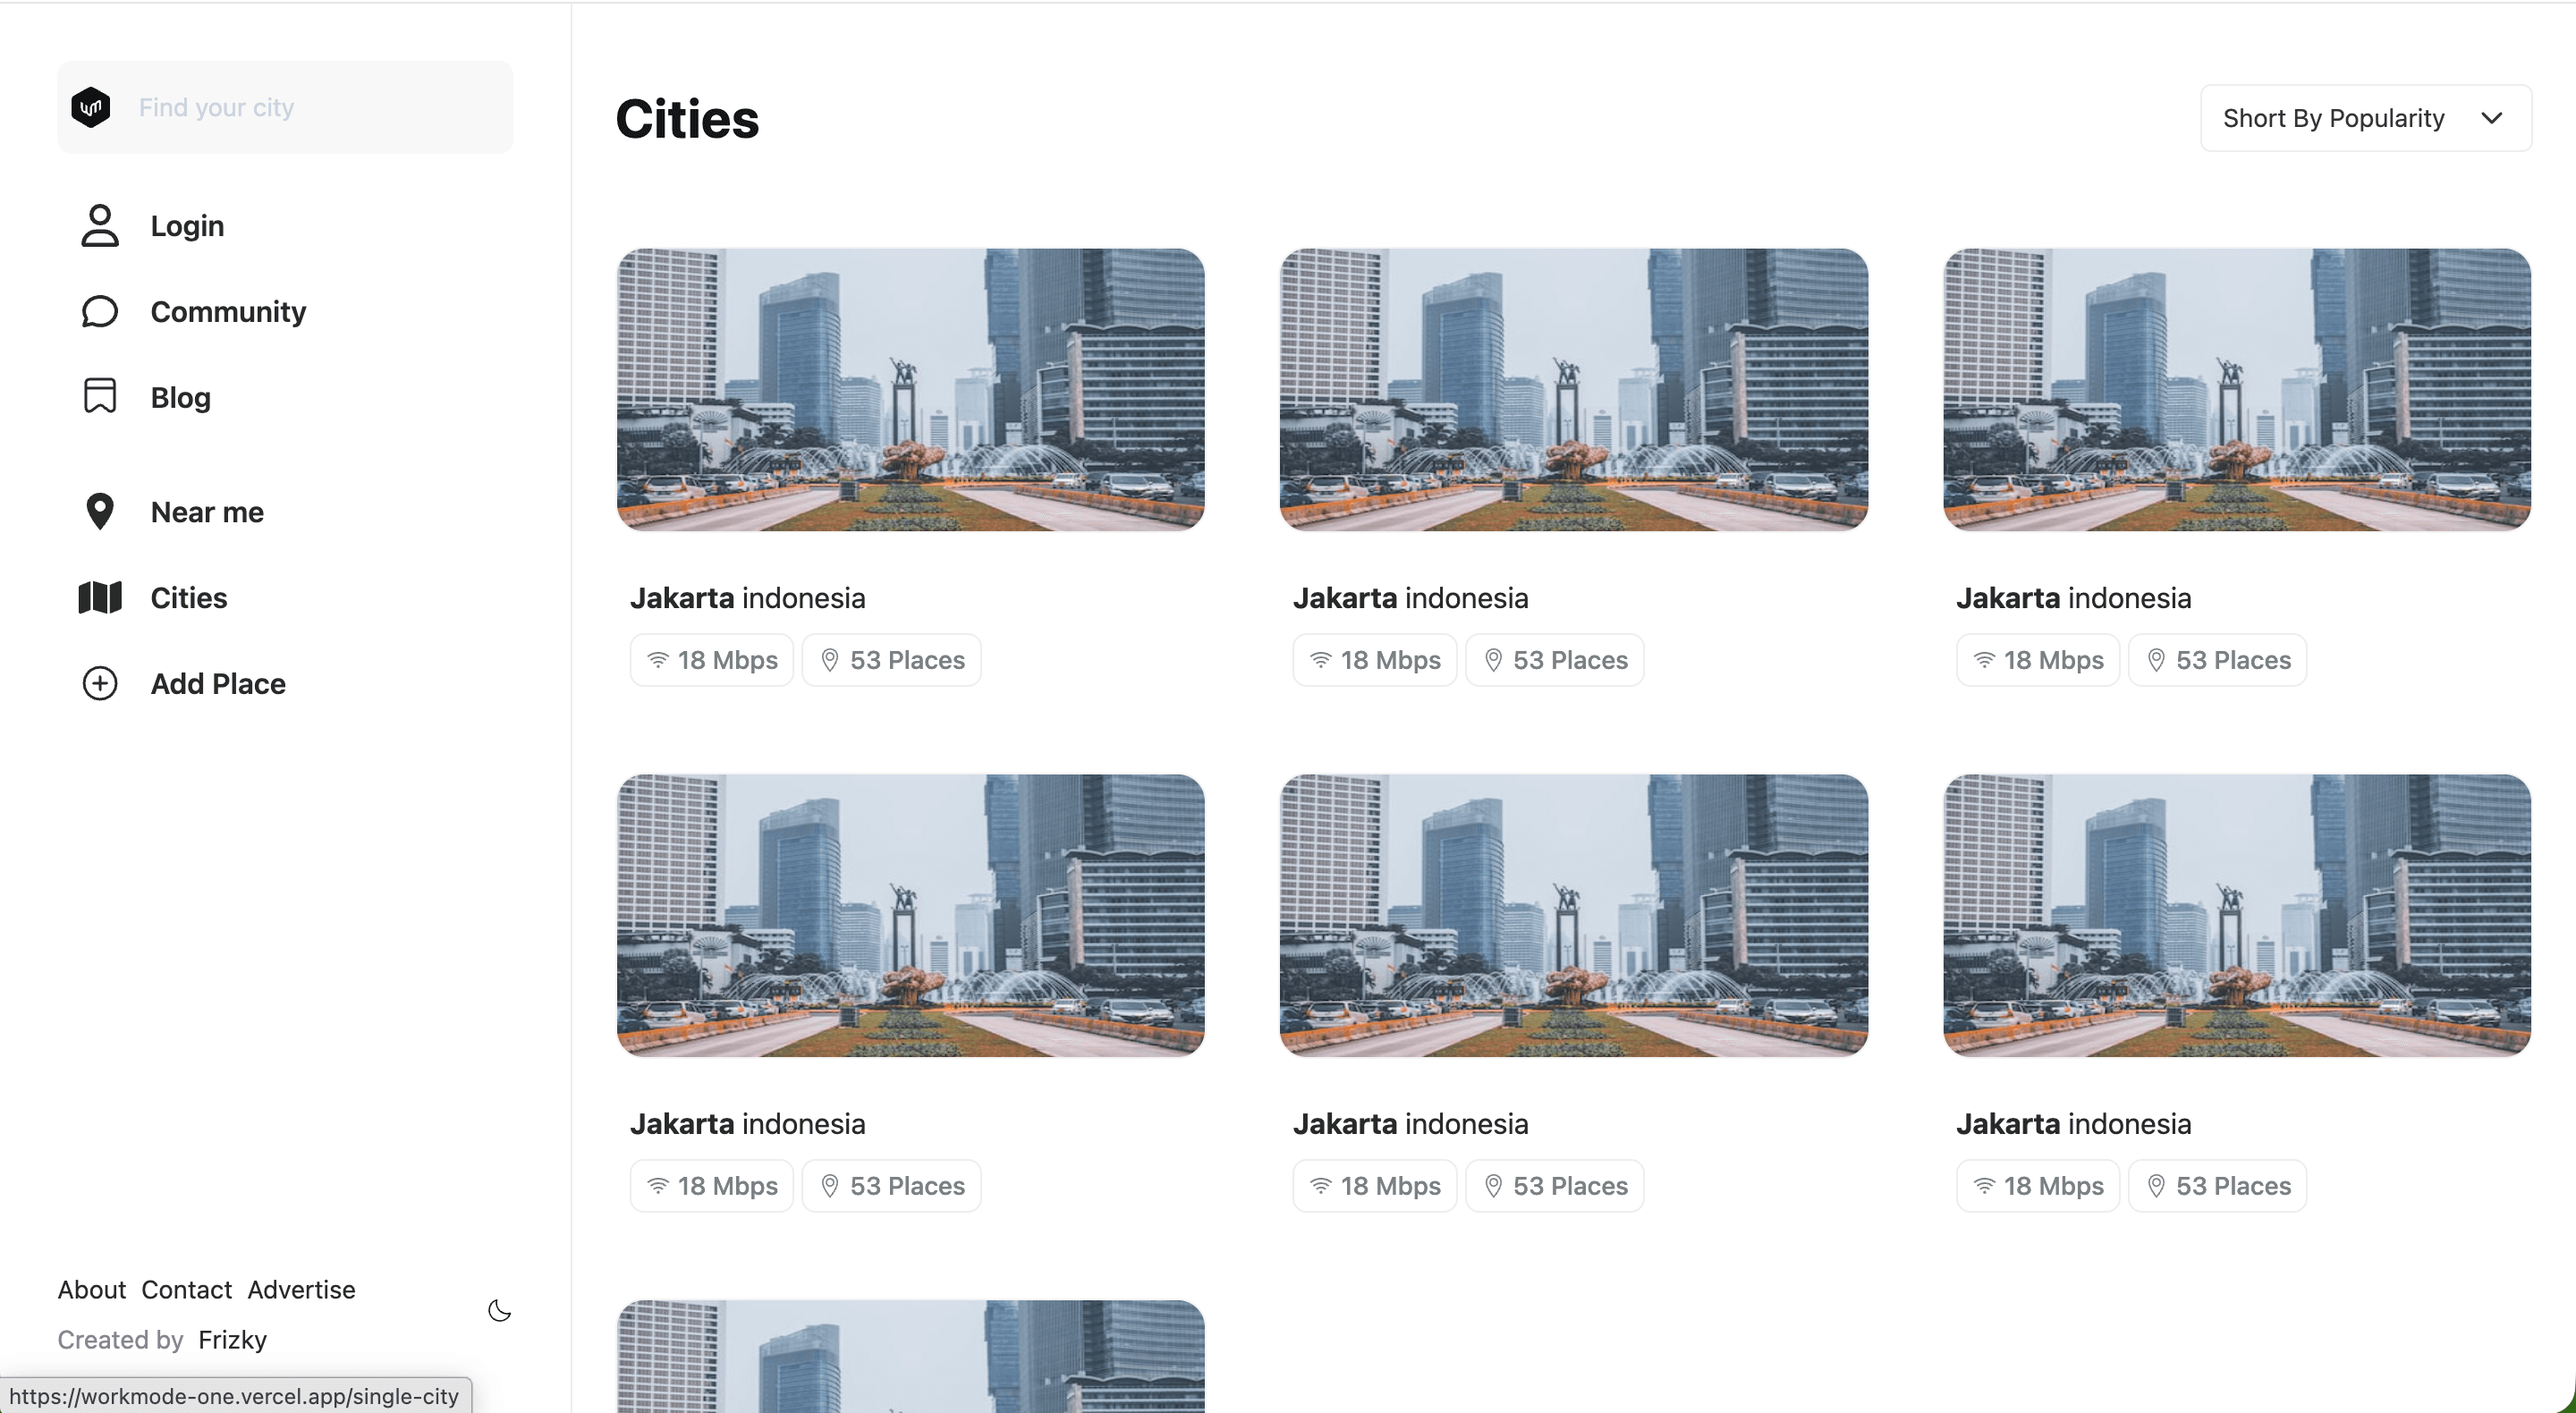Click the 18 Mbps badge on first card
Viewport: 2576px width, 1413px height.
[x=711, y=660]
